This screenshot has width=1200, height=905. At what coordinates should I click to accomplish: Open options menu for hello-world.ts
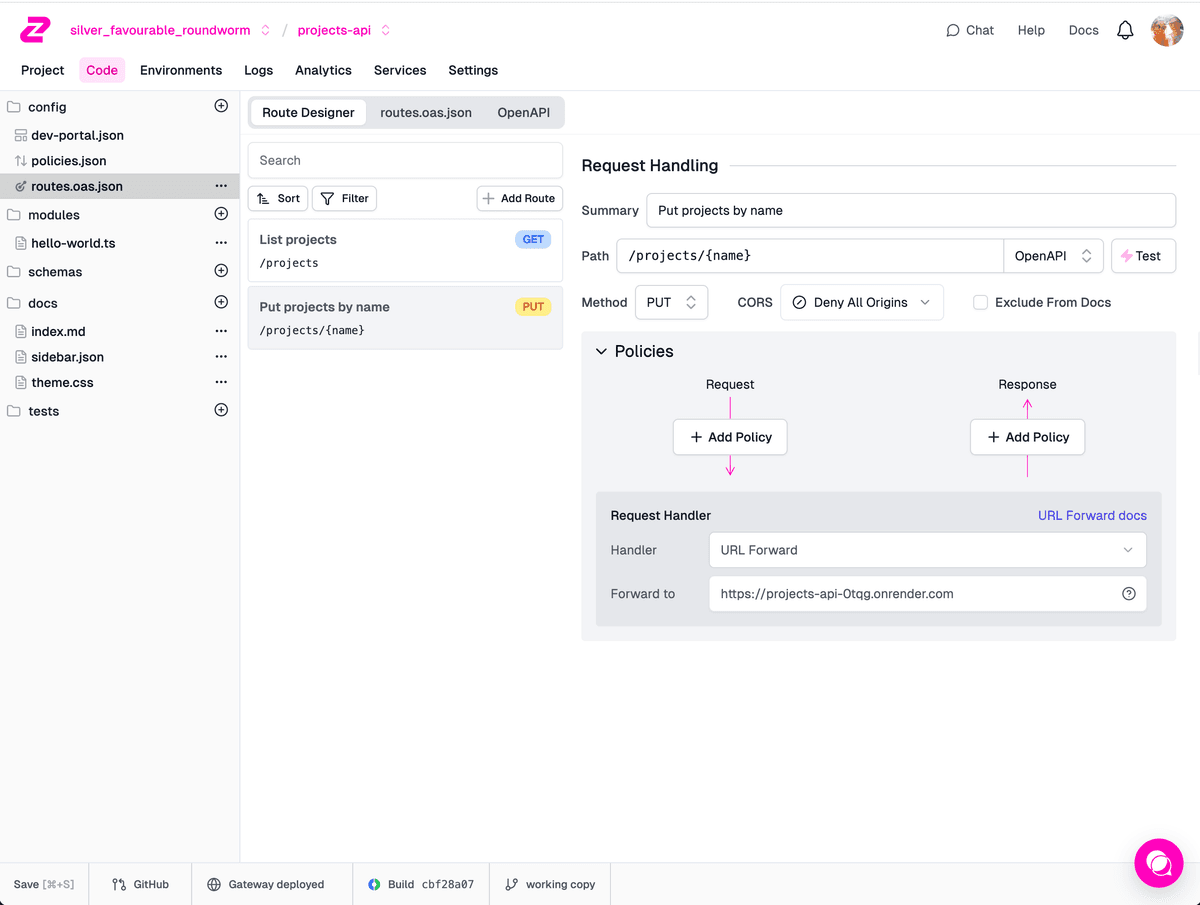pos(221,243)
